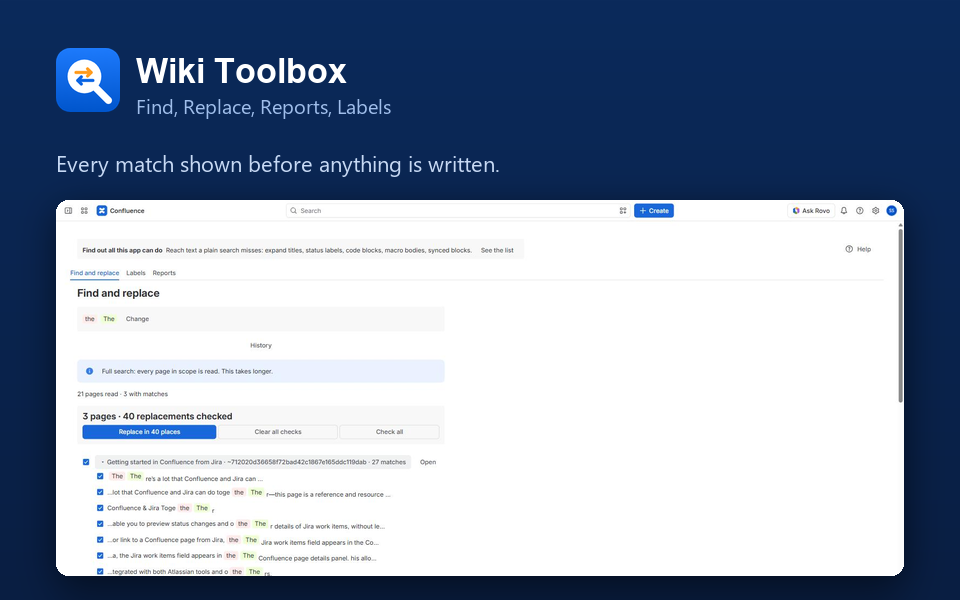
Task: Click Change next to the search terms
Action: coord(137,319)
